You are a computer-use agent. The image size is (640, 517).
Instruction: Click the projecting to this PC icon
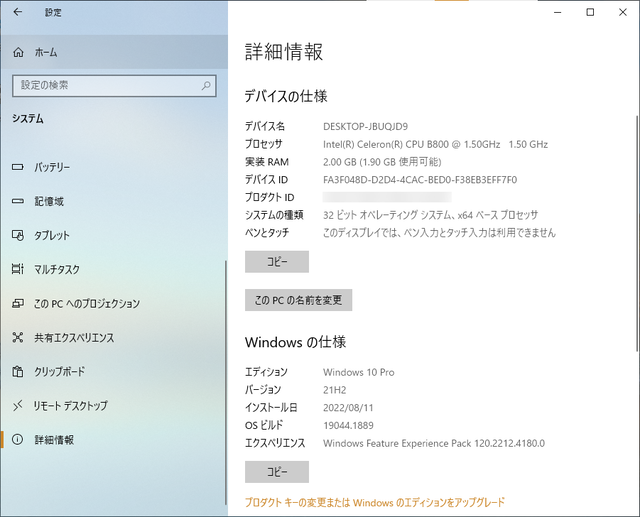point(18,304)
